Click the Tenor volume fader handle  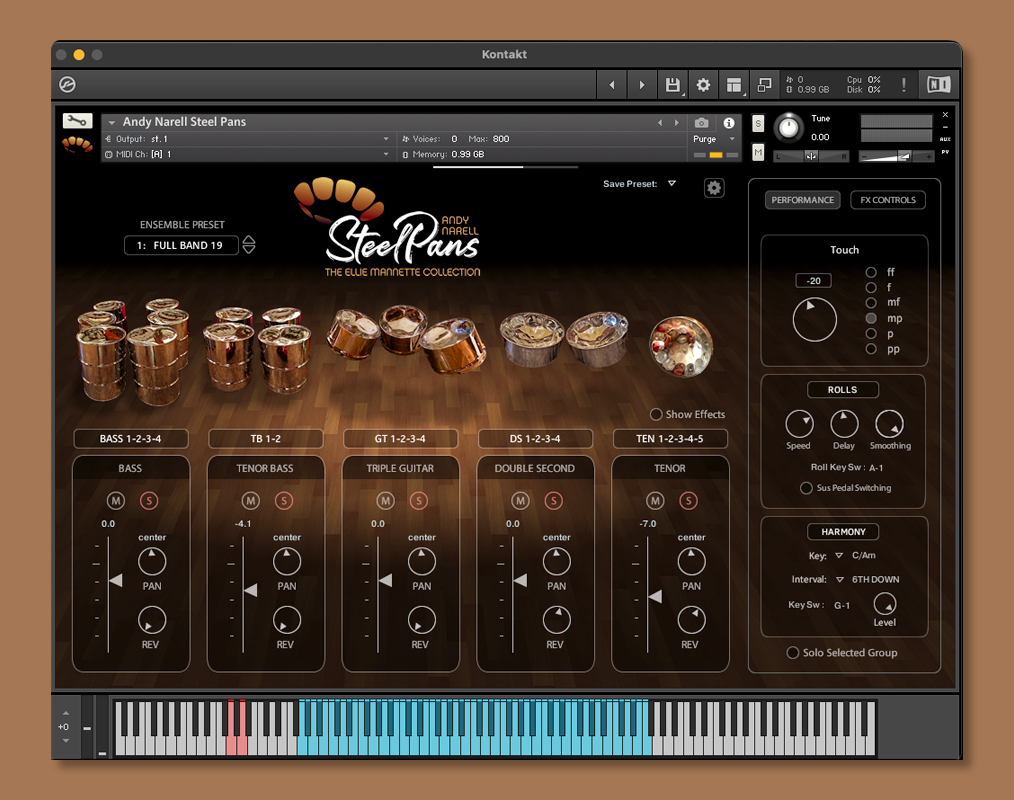tap(655, 597)
